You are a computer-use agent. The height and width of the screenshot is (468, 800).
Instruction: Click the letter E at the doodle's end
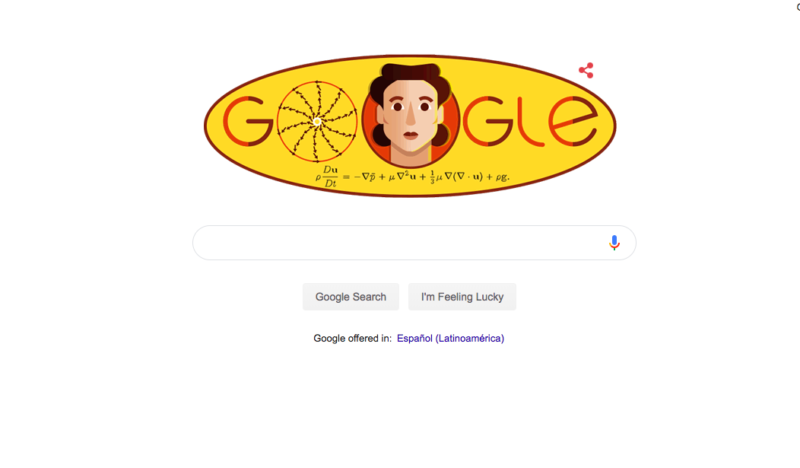coord(572,121)
